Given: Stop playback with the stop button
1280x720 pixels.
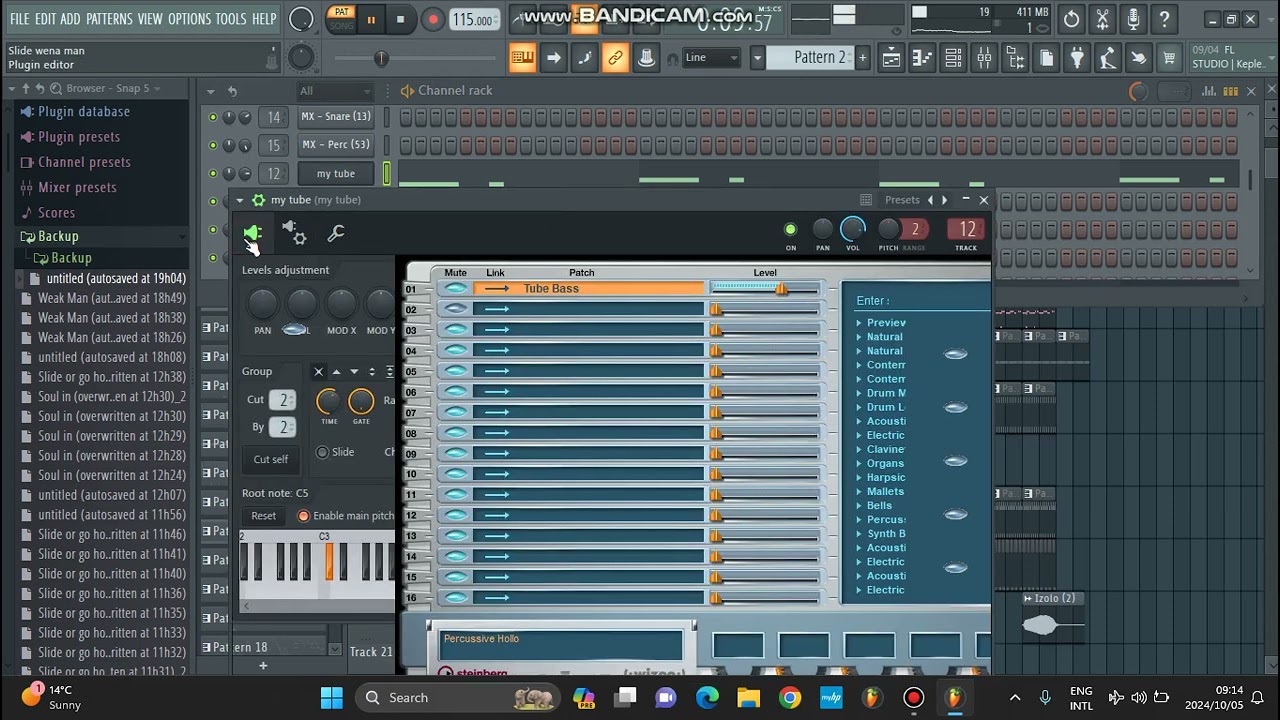Looking at the screenshot, I should click(400, 20).
